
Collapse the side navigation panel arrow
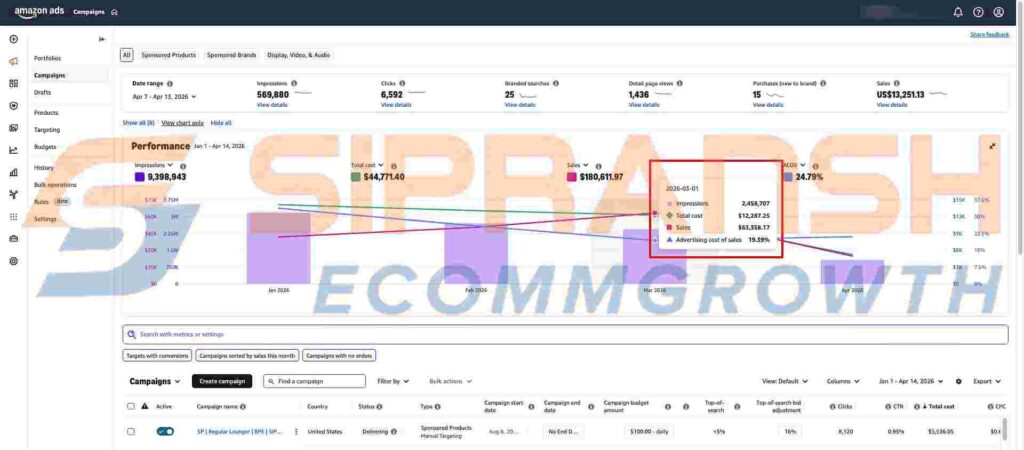click(x=102, y=39)
